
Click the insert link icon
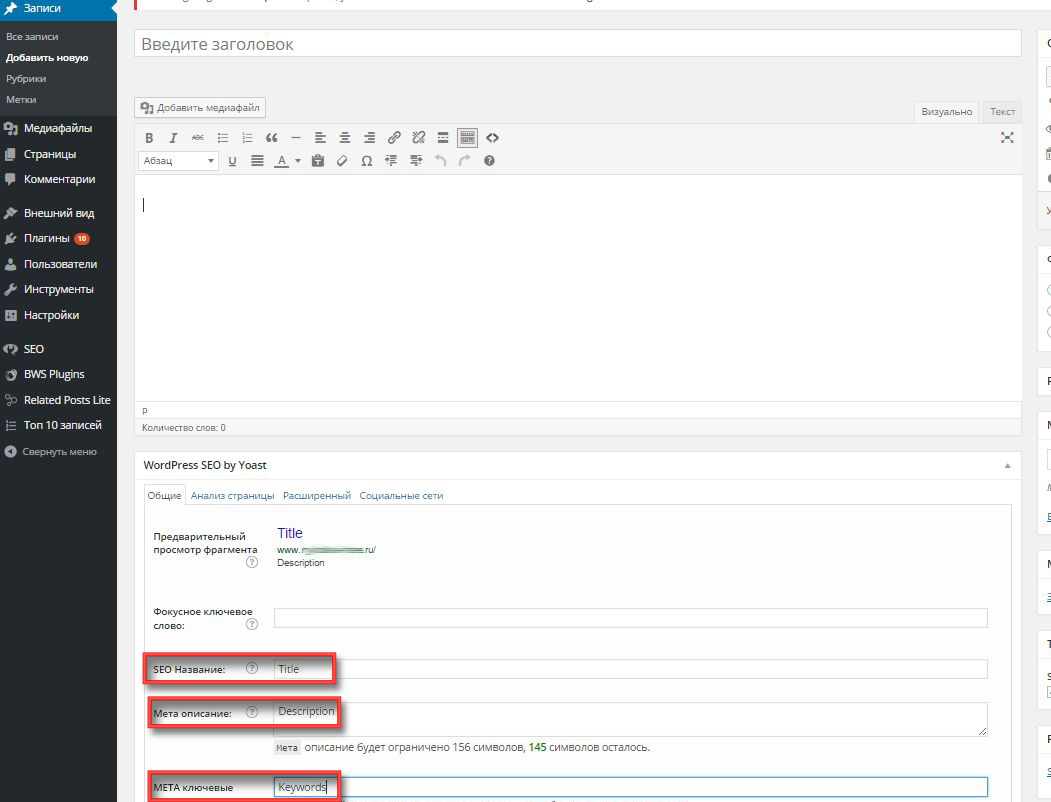pyautogui.click(x=394, y=138)
